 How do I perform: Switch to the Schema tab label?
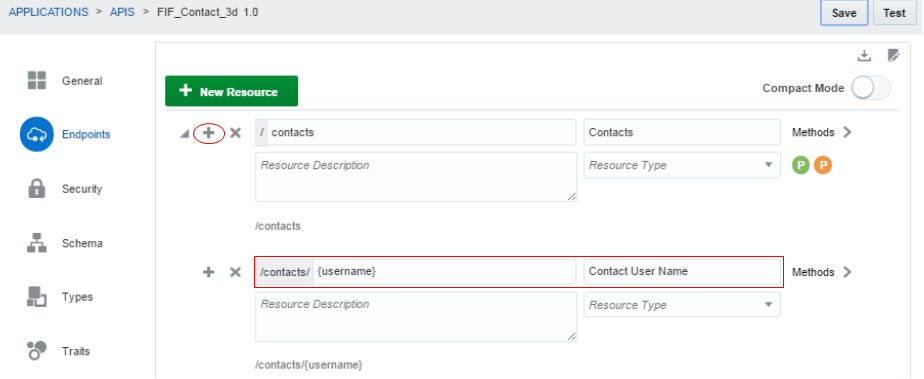[82, 243]
